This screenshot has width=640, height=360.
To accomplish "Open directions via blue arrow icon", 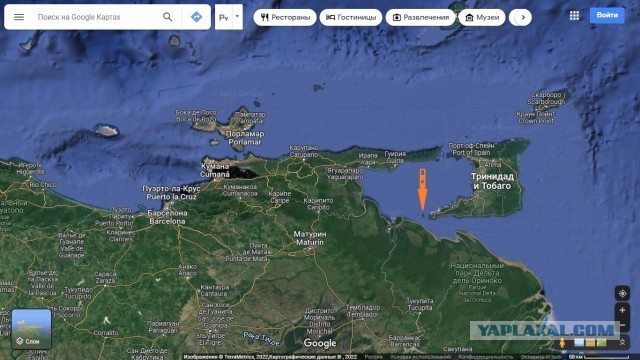I will pyautogui.click(x=196, y=17).
